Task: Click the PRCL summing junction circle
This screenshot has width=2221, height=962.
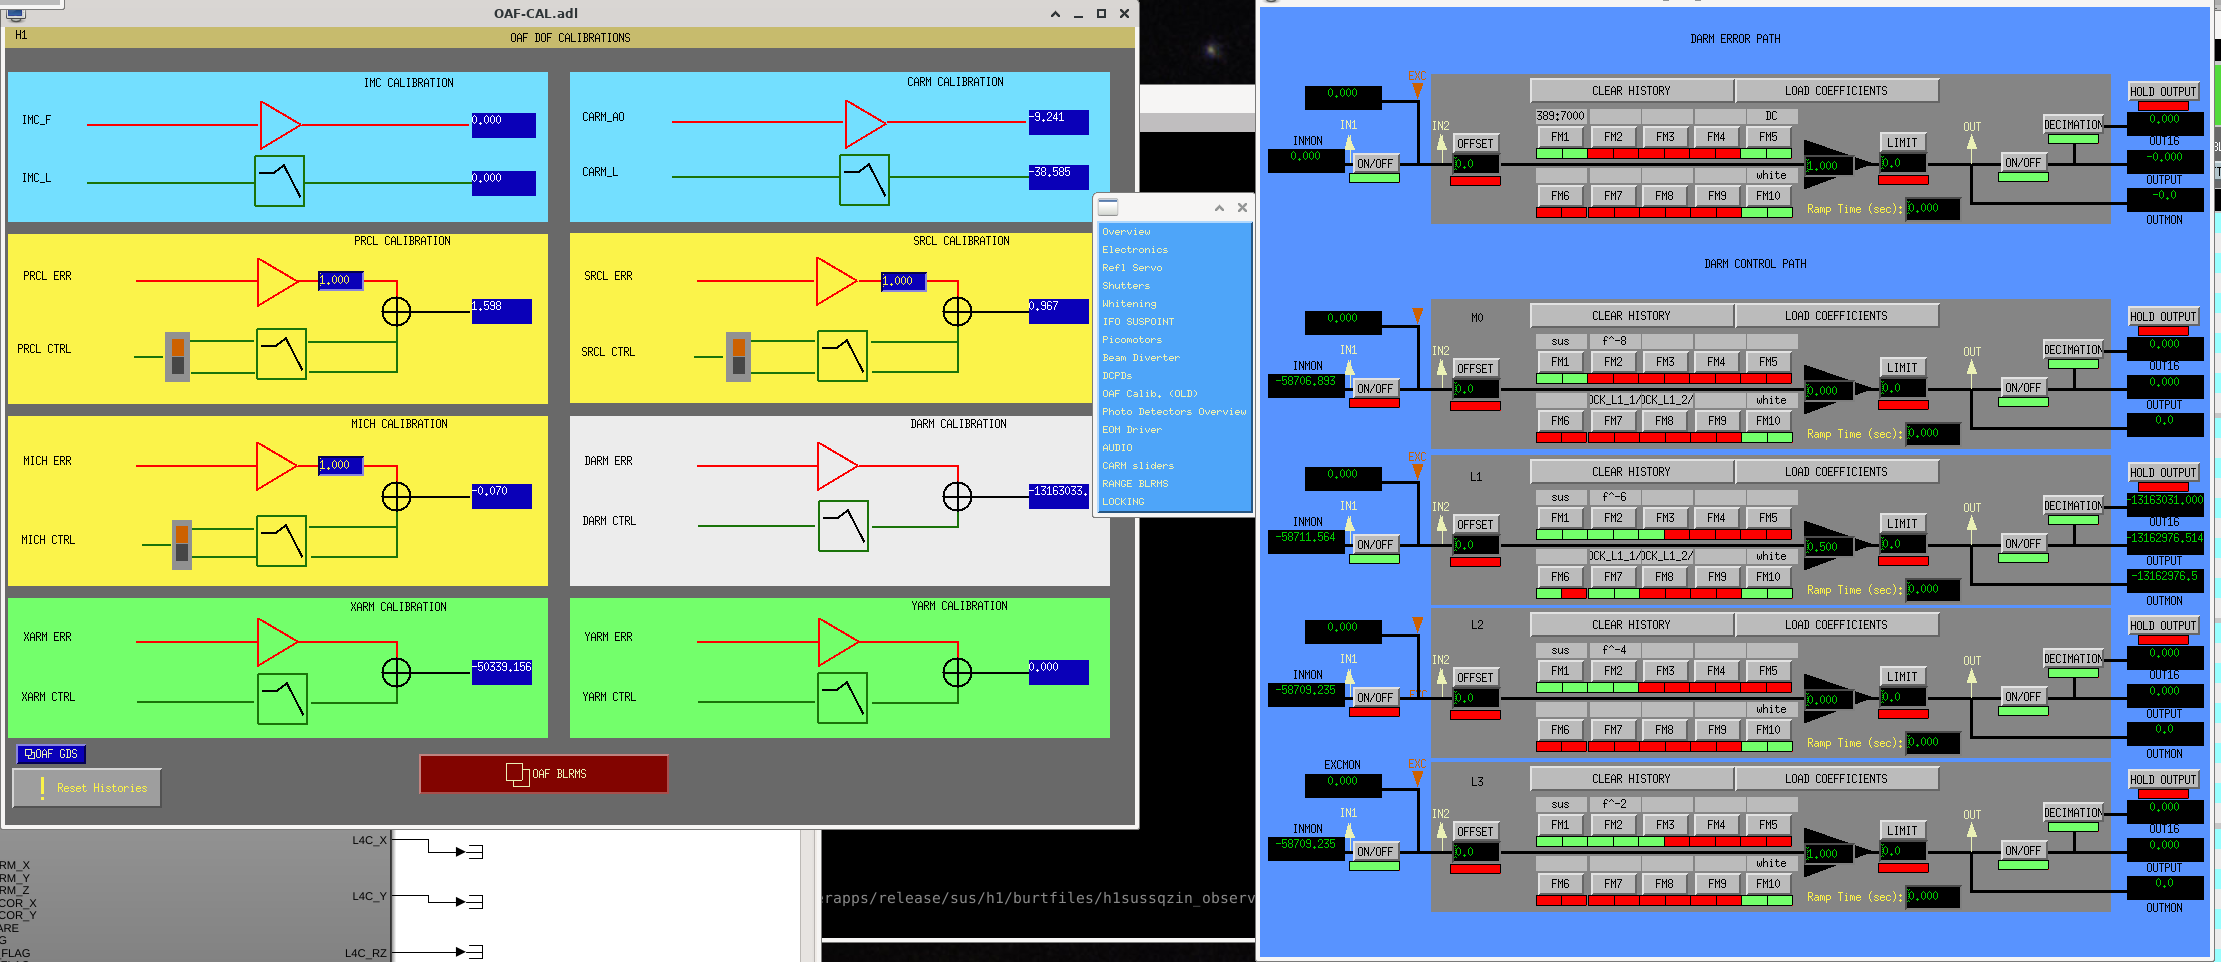Action: [x=396, y=312]
